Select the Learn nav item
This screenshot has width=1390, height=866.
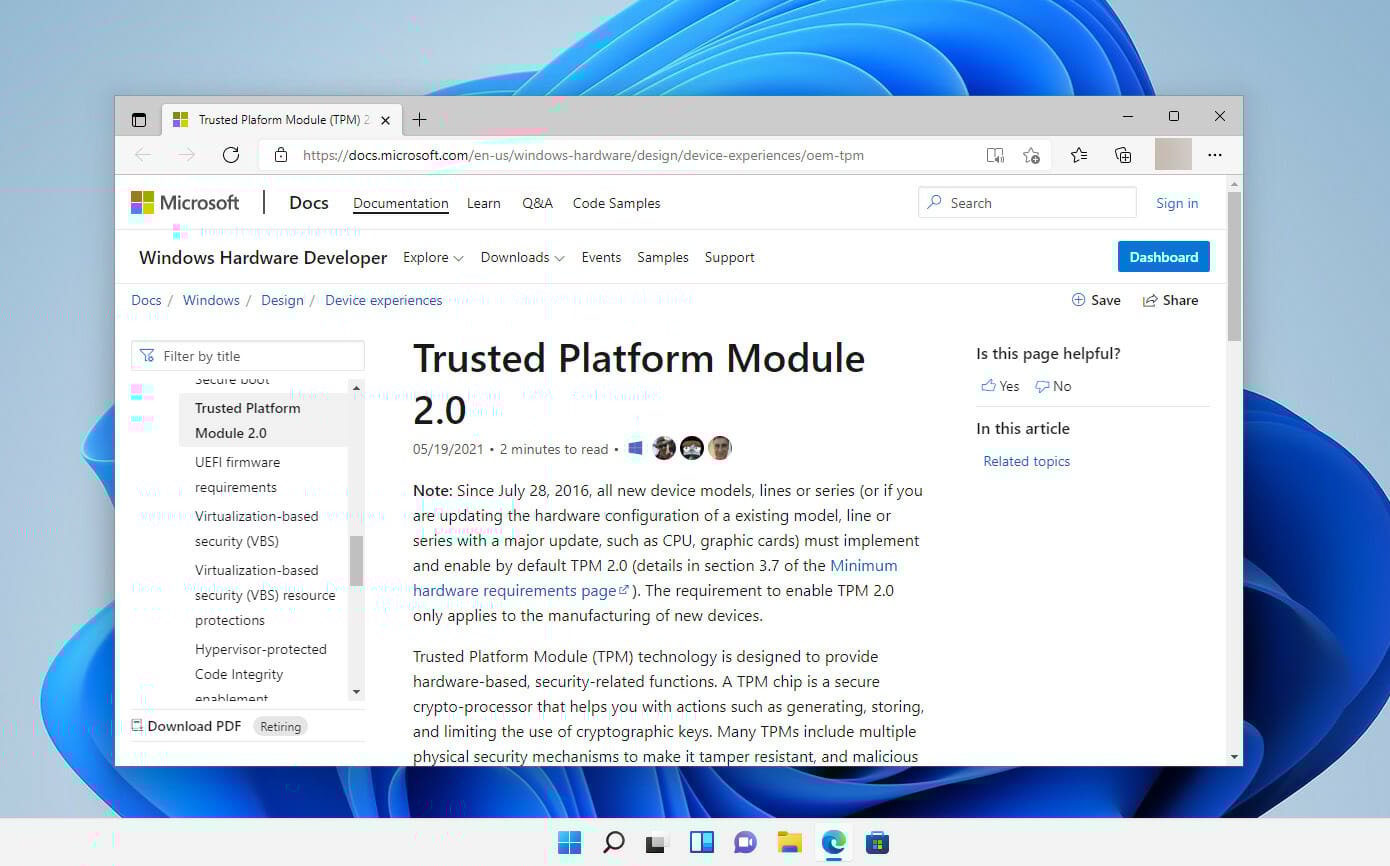coord(484,203)
